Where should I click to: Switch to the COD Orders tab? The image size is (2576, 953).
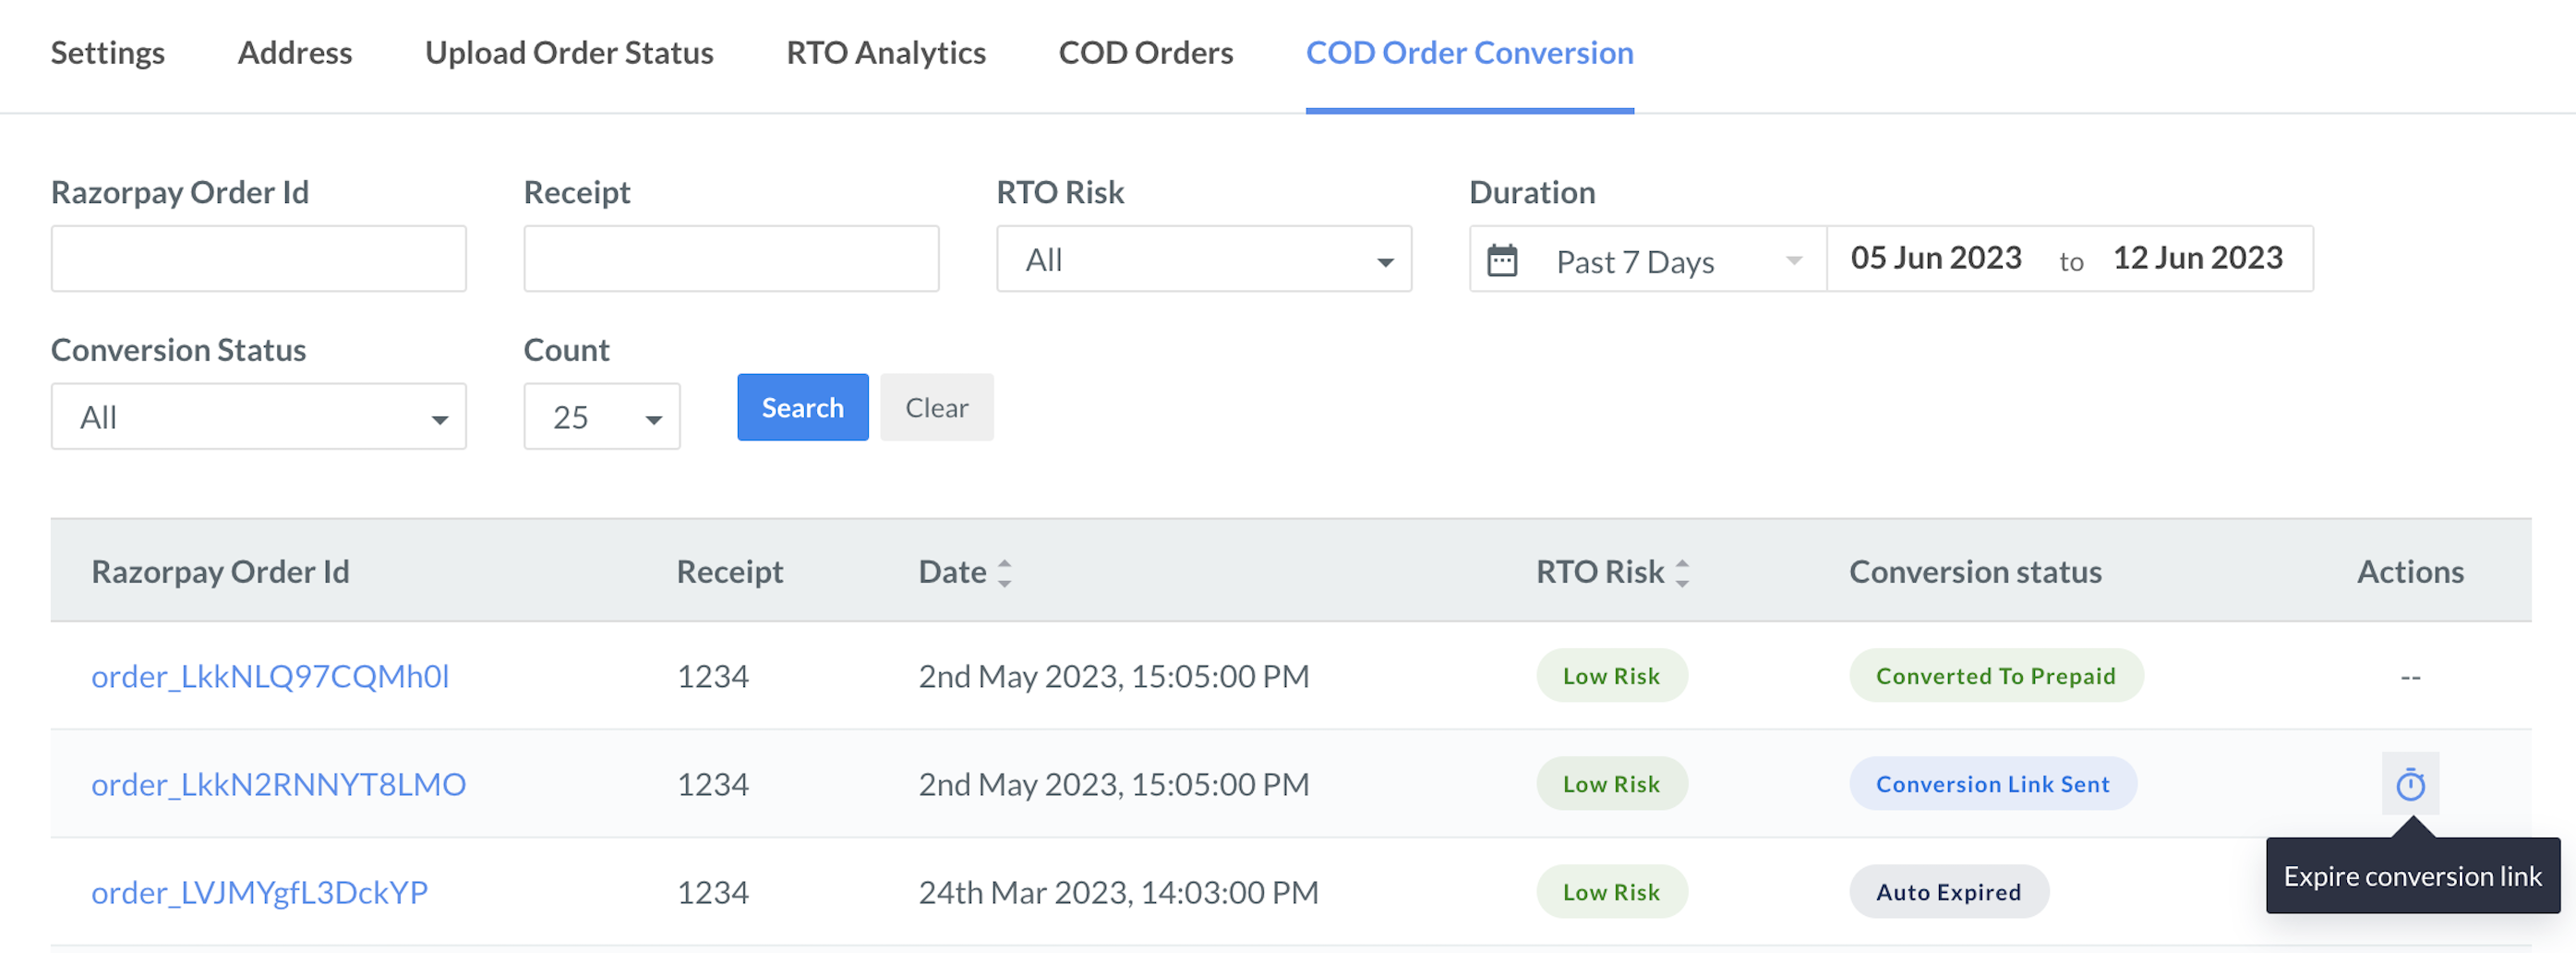(1146, 52)
